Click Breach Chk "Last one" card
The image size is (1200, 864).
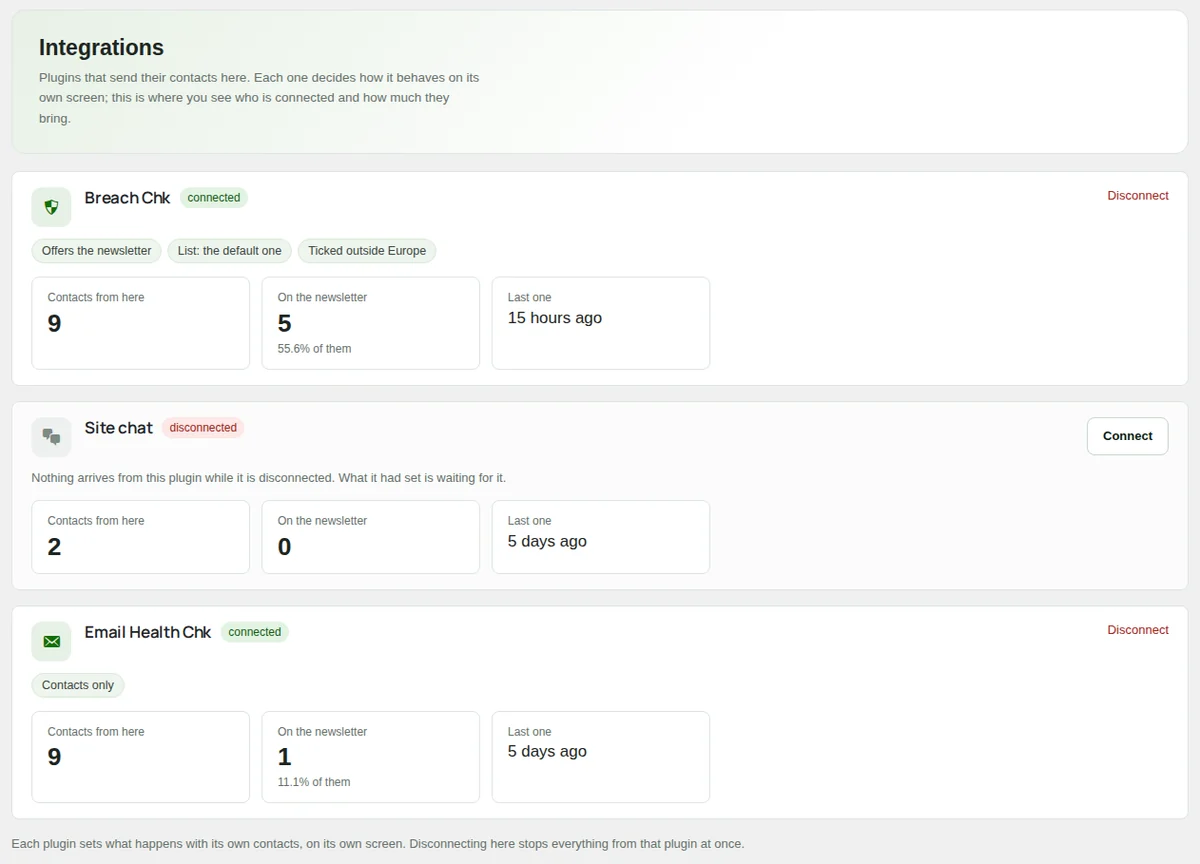(x=601, y=323)
